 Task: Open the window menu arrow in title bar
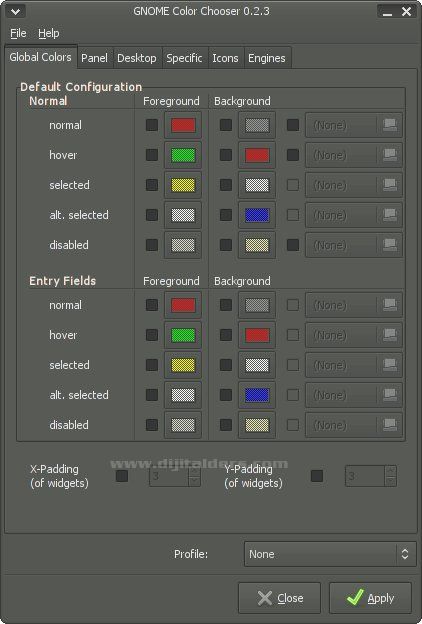(x=16, y=11)
